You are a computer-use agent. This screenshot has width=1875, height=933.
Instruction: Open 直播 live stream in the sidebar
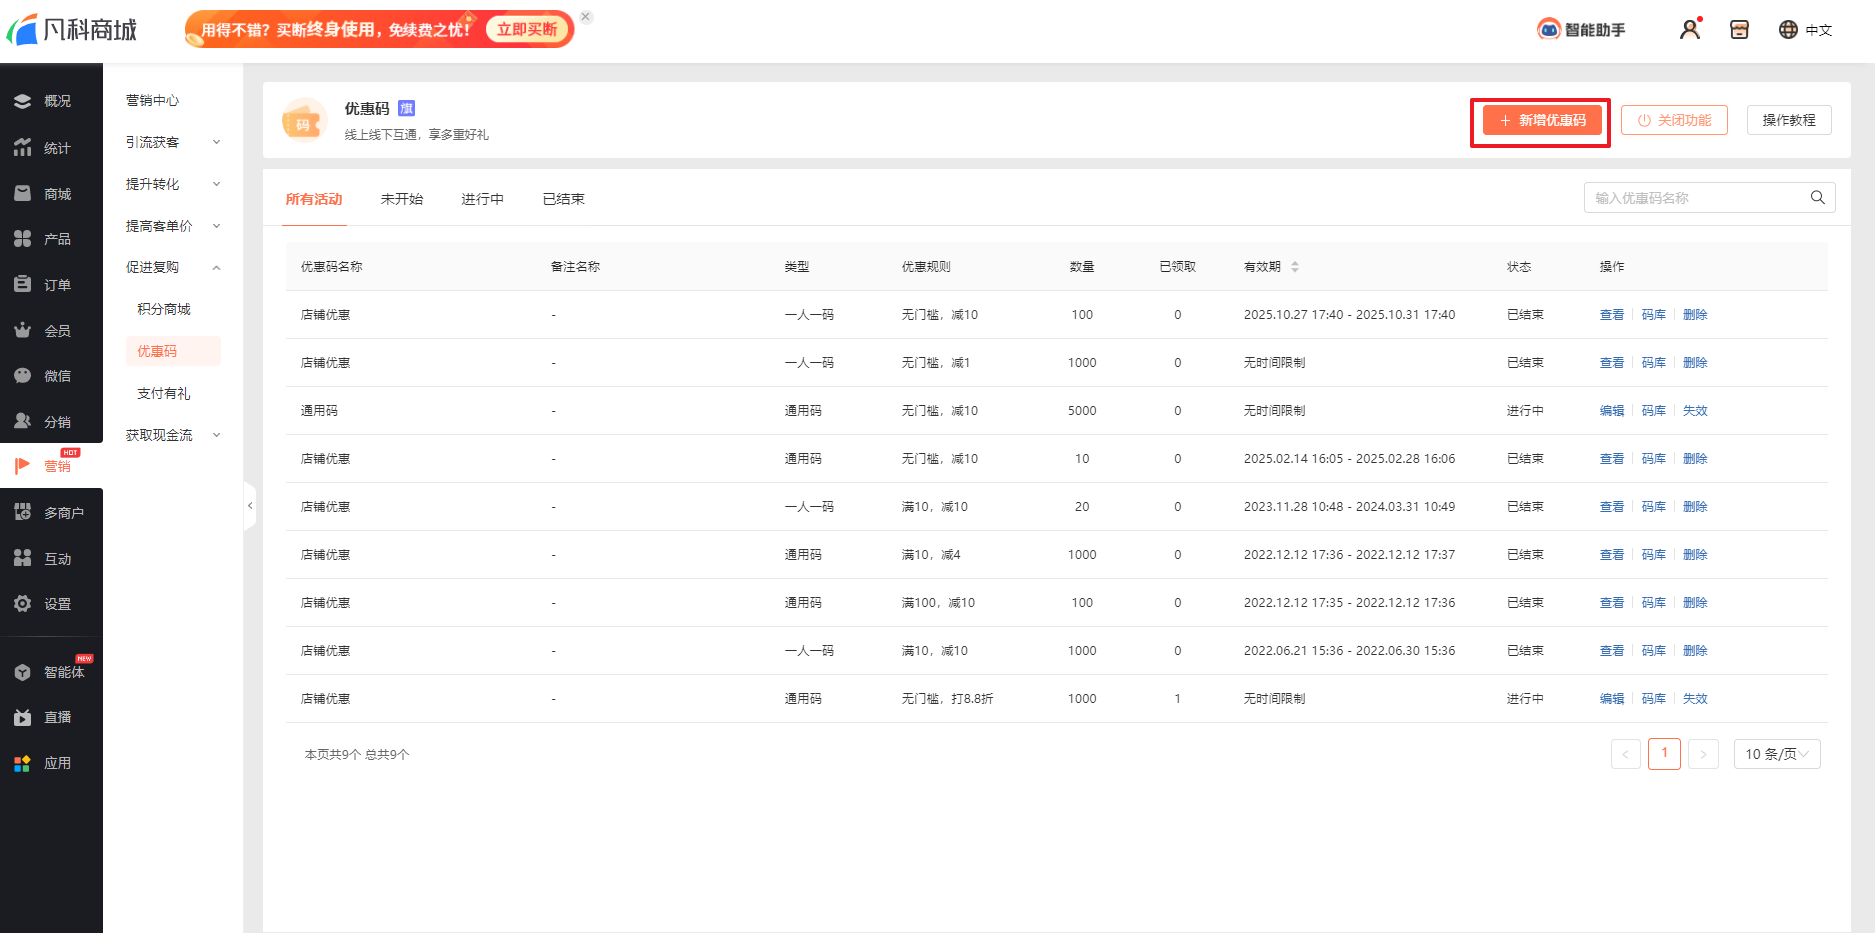point(51,717)
